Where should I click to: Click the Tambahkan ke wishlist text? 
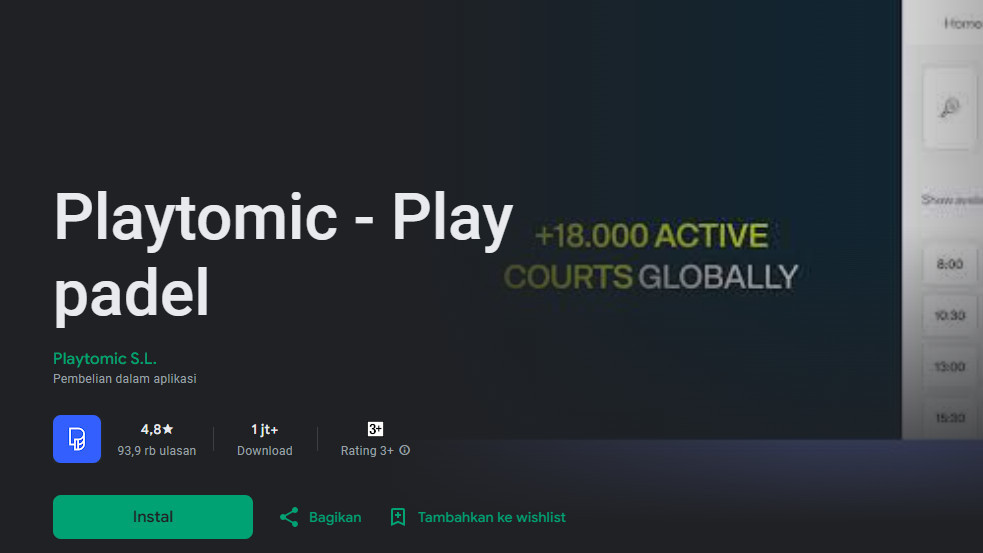pyautogui.click(x=491, y=517)
